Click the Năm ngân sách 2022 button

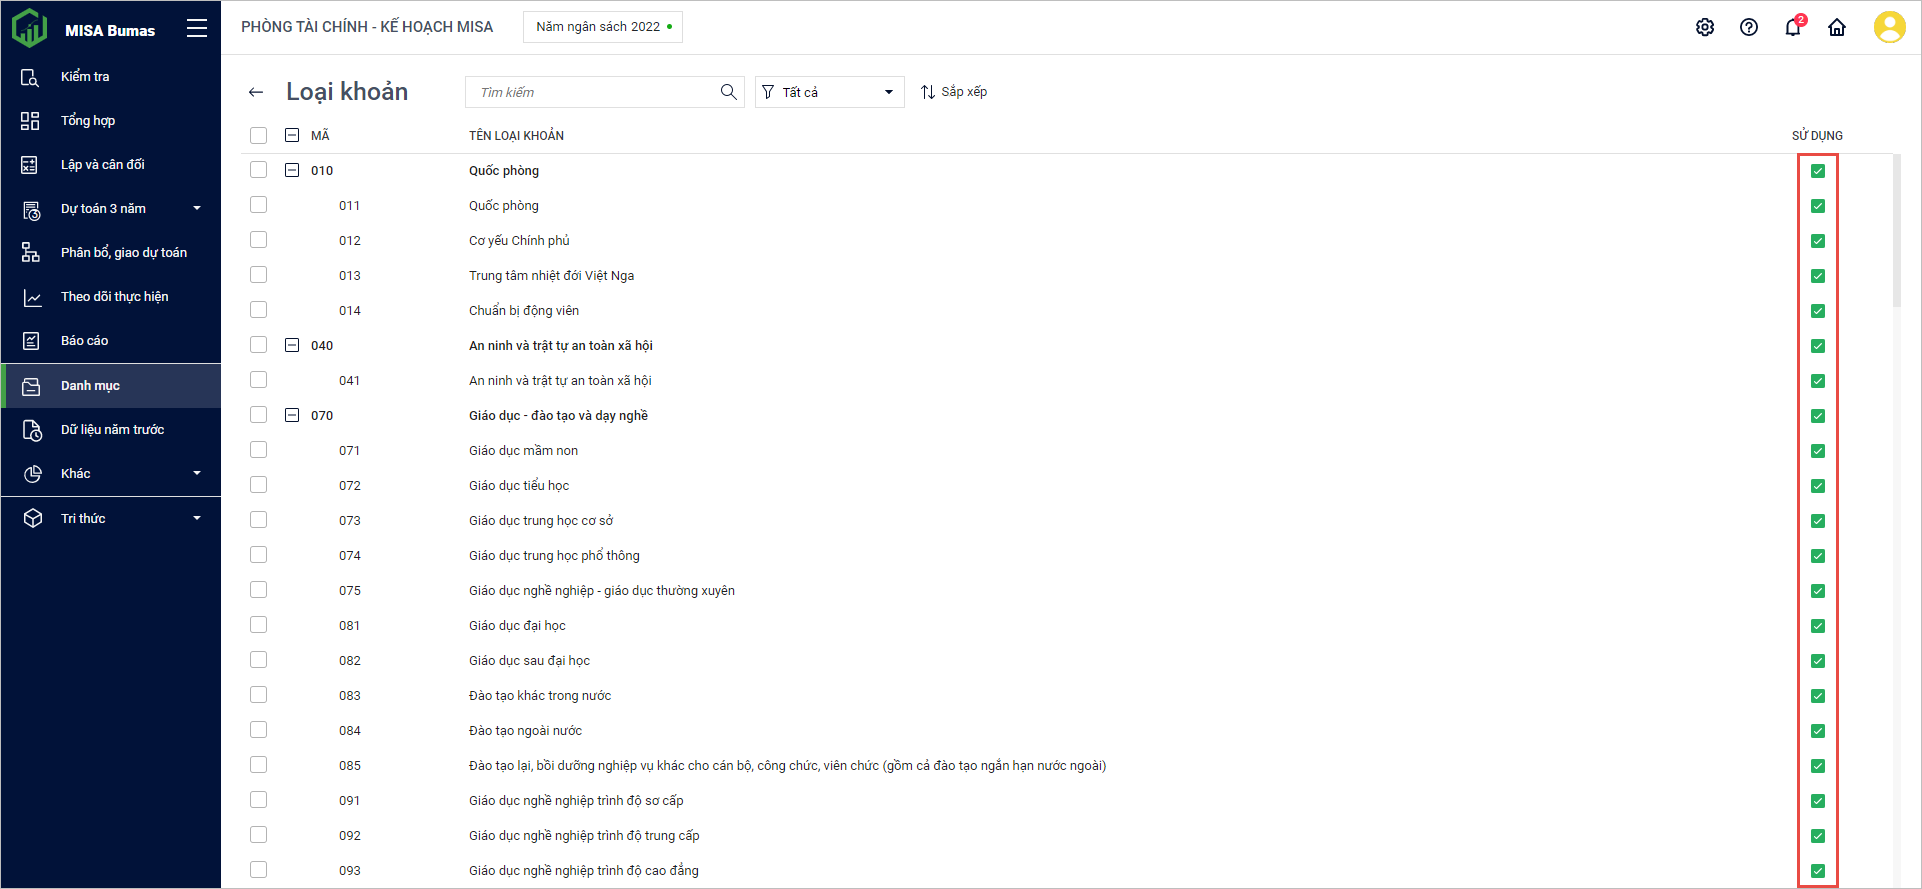603,27
